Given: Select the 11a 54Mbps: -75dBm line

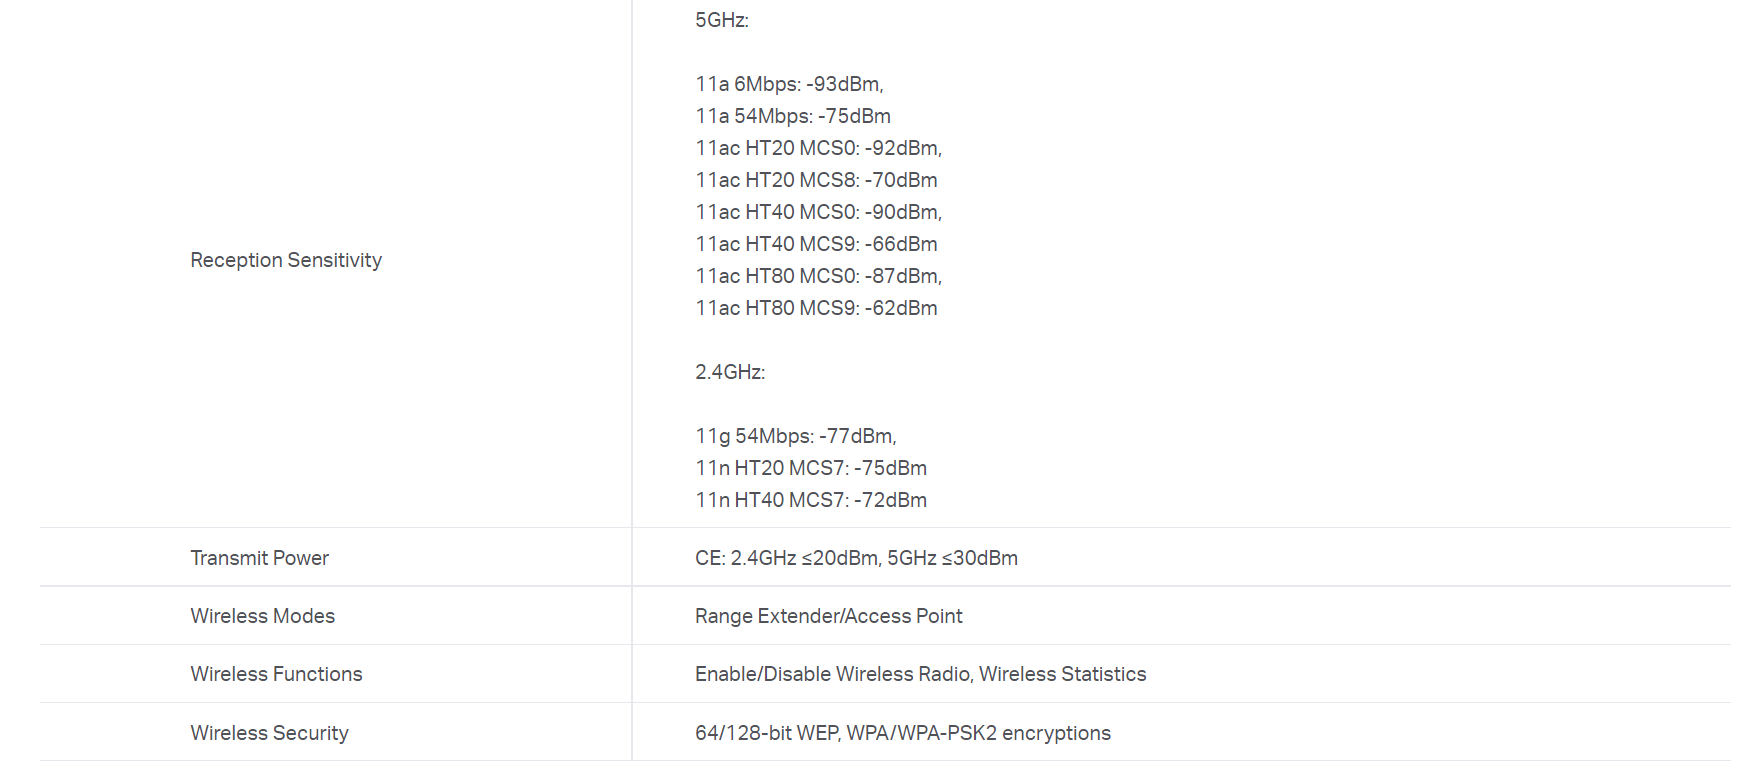Looking at the screenshot, I should pyautogui.click(x=792, y=116).
